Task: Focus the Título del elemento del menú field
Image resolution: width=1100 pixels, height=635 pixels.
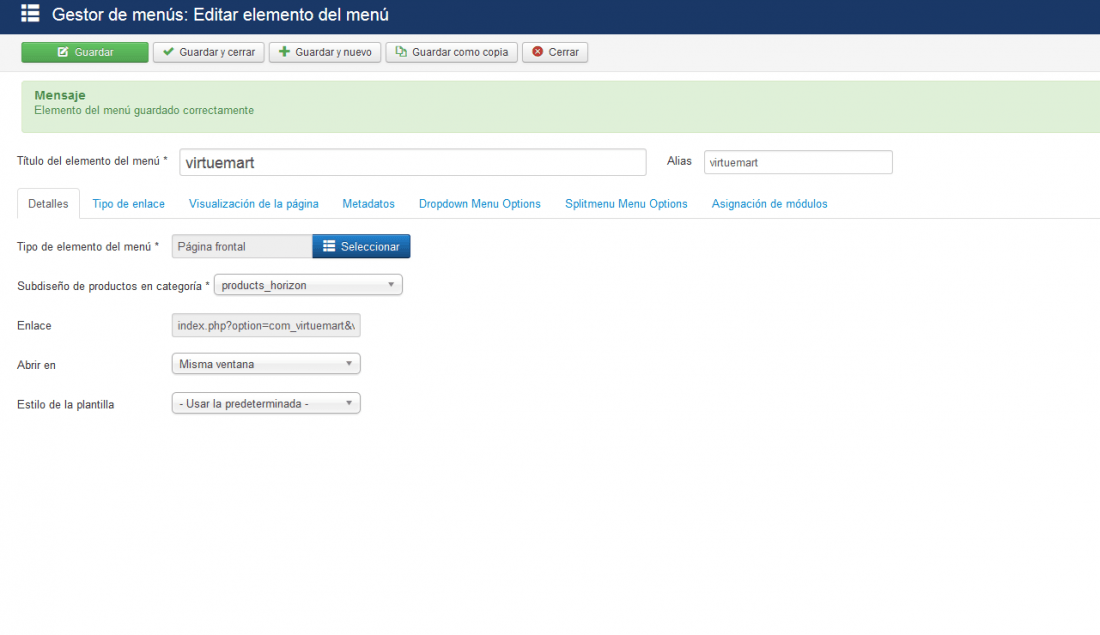Action: [x=412, y=162]
